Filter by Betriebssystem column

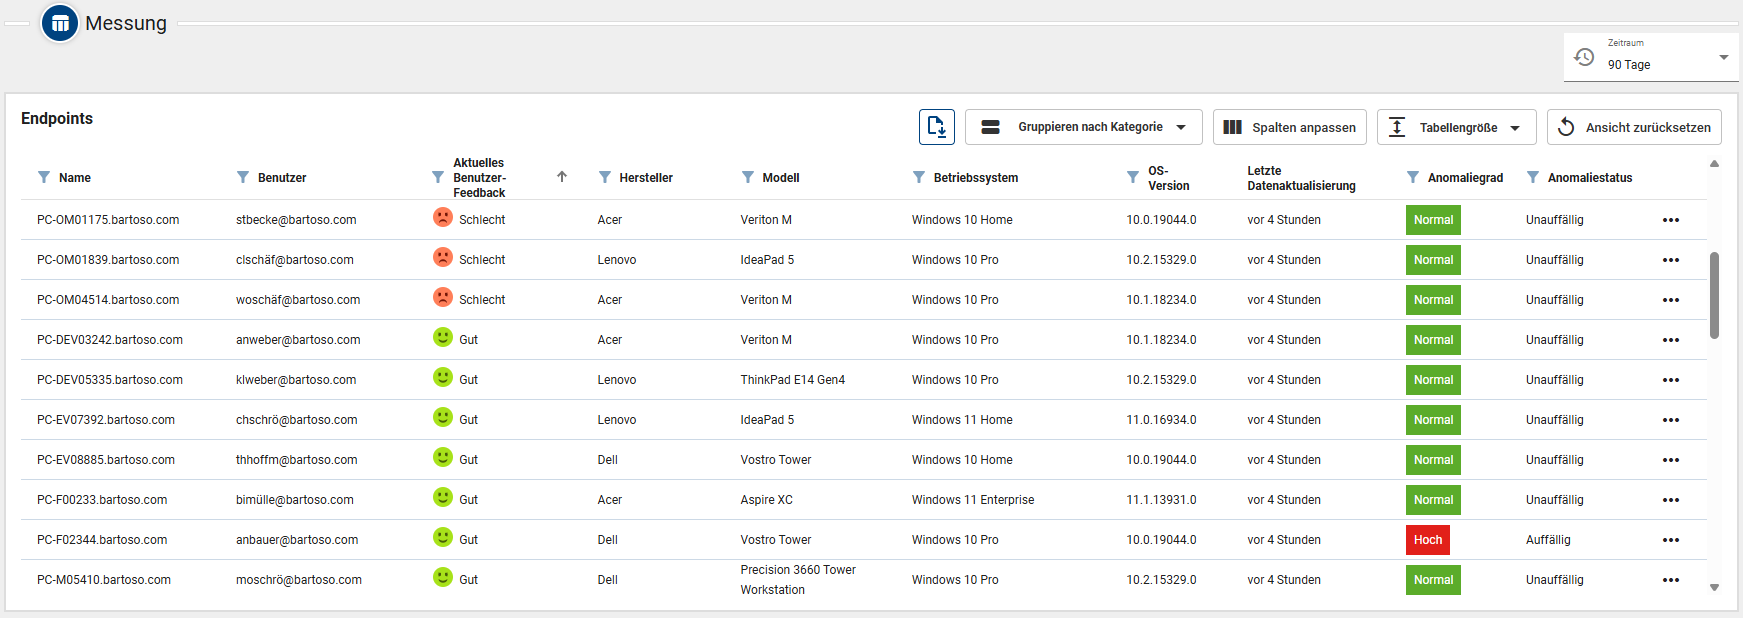(x=919, y=177)
